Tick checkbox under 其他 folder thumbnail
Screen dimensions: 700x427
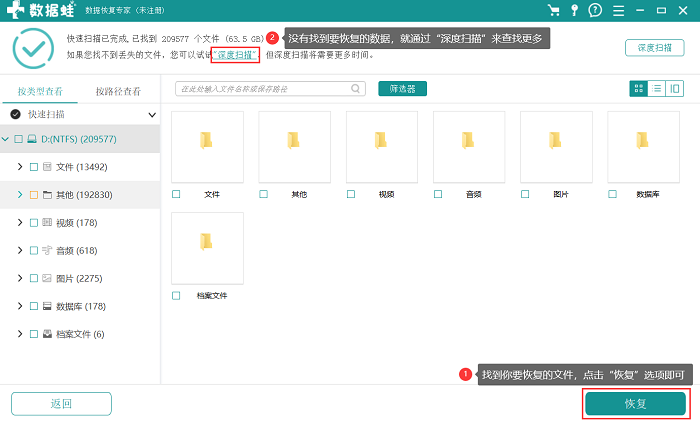[x=263, y=194]
